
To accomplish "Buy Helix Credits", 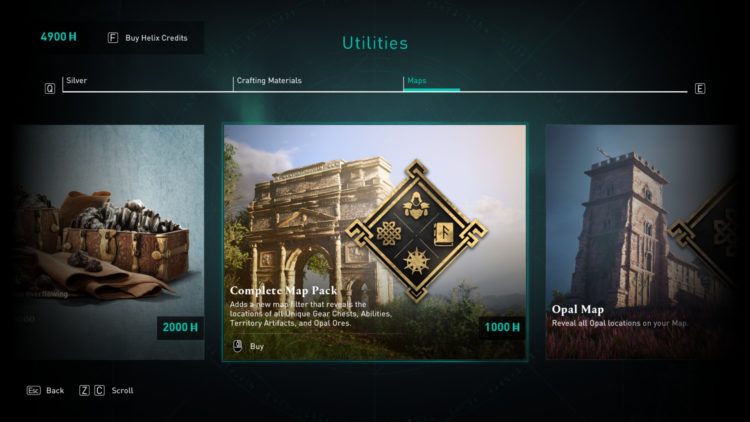I will pos(156,38).
